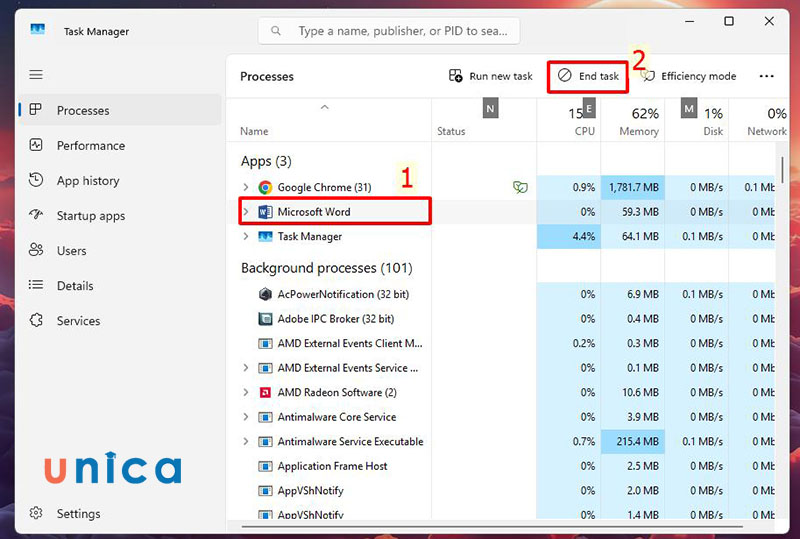Click the AMD External Events Client icon
This screenshot has width=800, height=539.
coord(265,344)
